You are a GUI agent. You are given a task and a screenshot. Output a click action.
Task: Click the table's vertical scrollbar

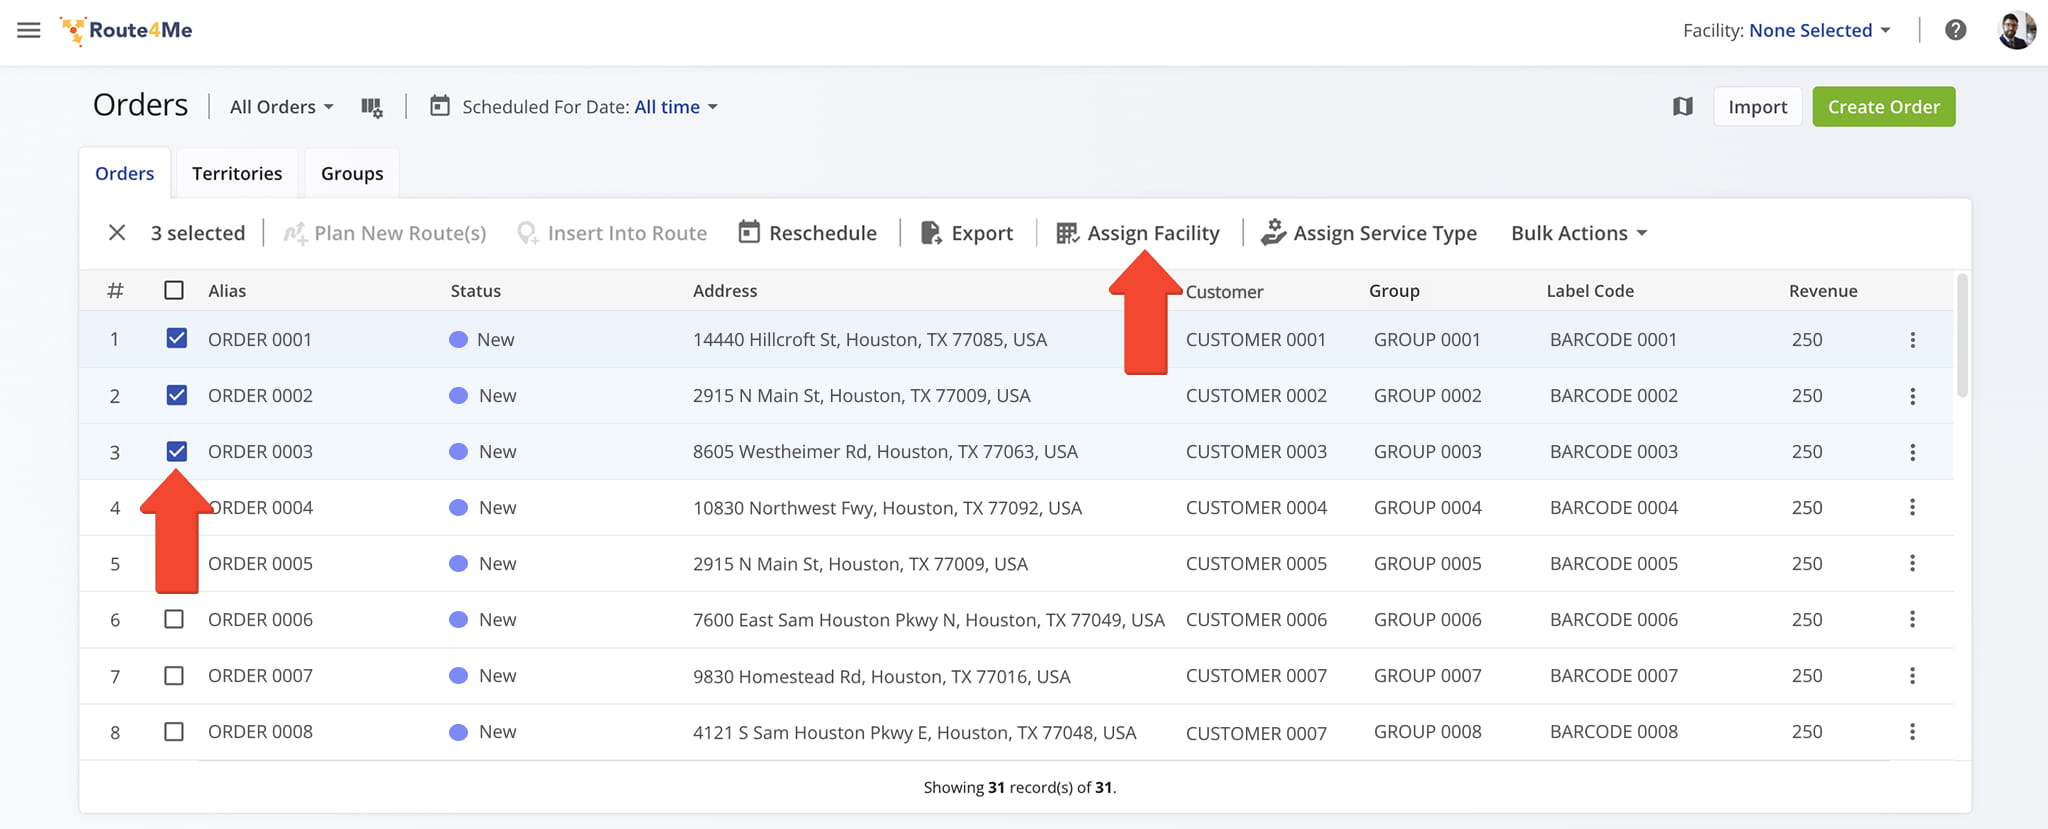click(x=1962, y=335)
